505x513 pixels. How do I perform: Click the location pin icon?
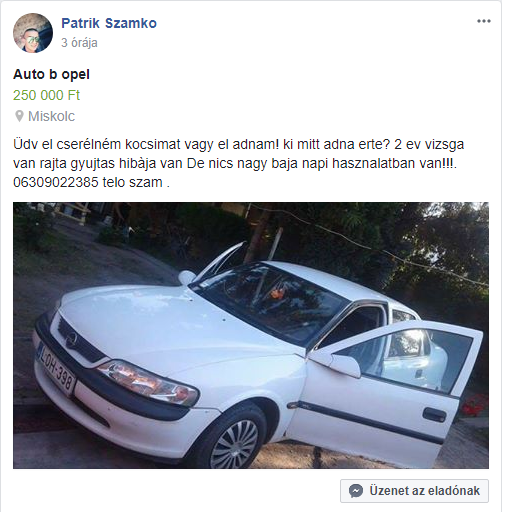click(x=19, y=116)
